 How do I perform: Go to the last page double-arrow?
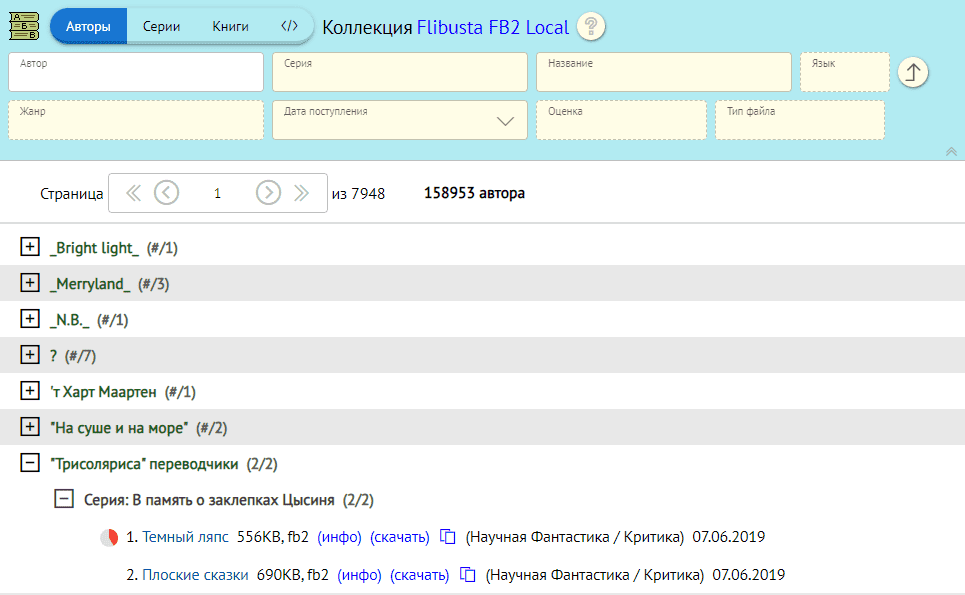pyautogui.click(x=301, y=193)
